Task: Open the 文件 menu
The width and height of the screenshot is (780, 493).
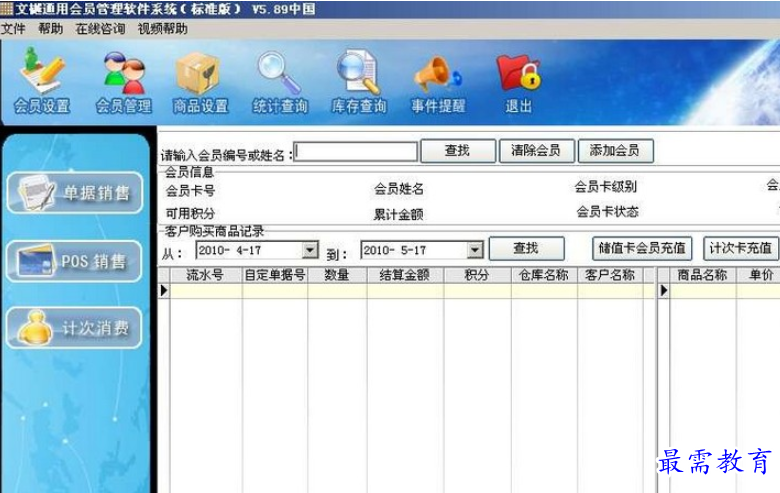Action: coord(13,29)
